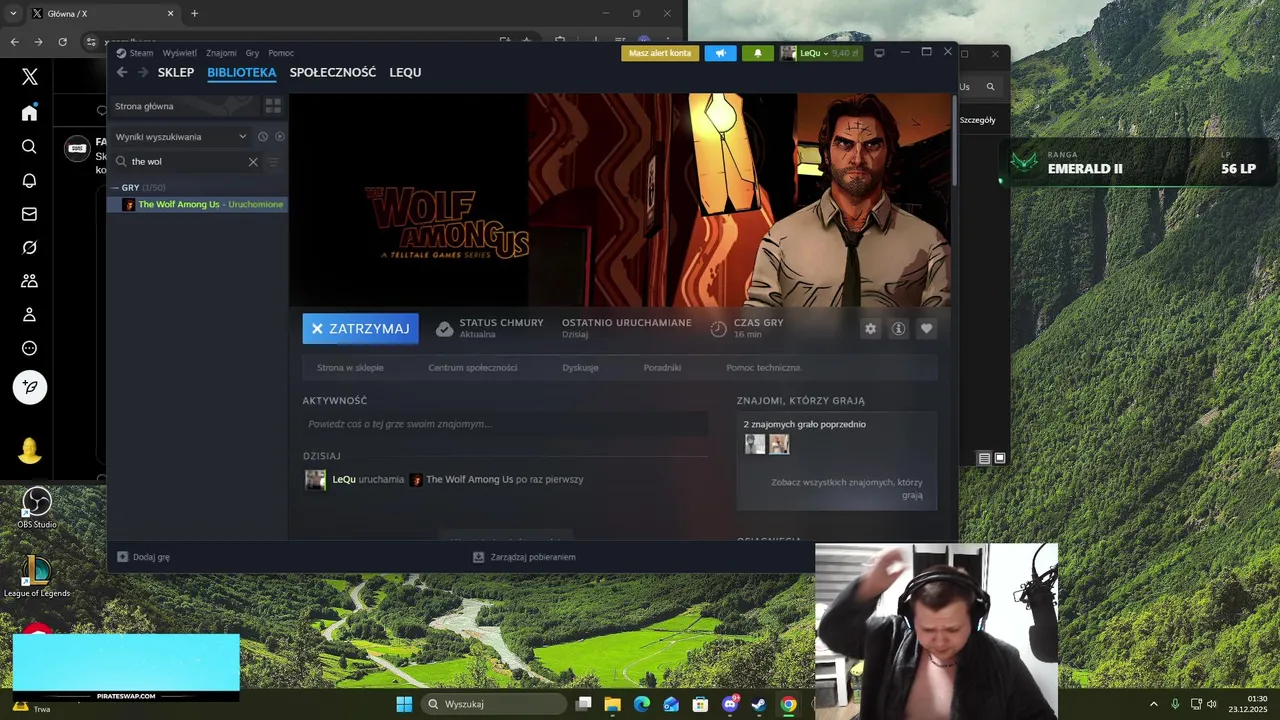Open X account avatar in sidebar
This screenshot has width=1280, height=720.
point(30,451)
